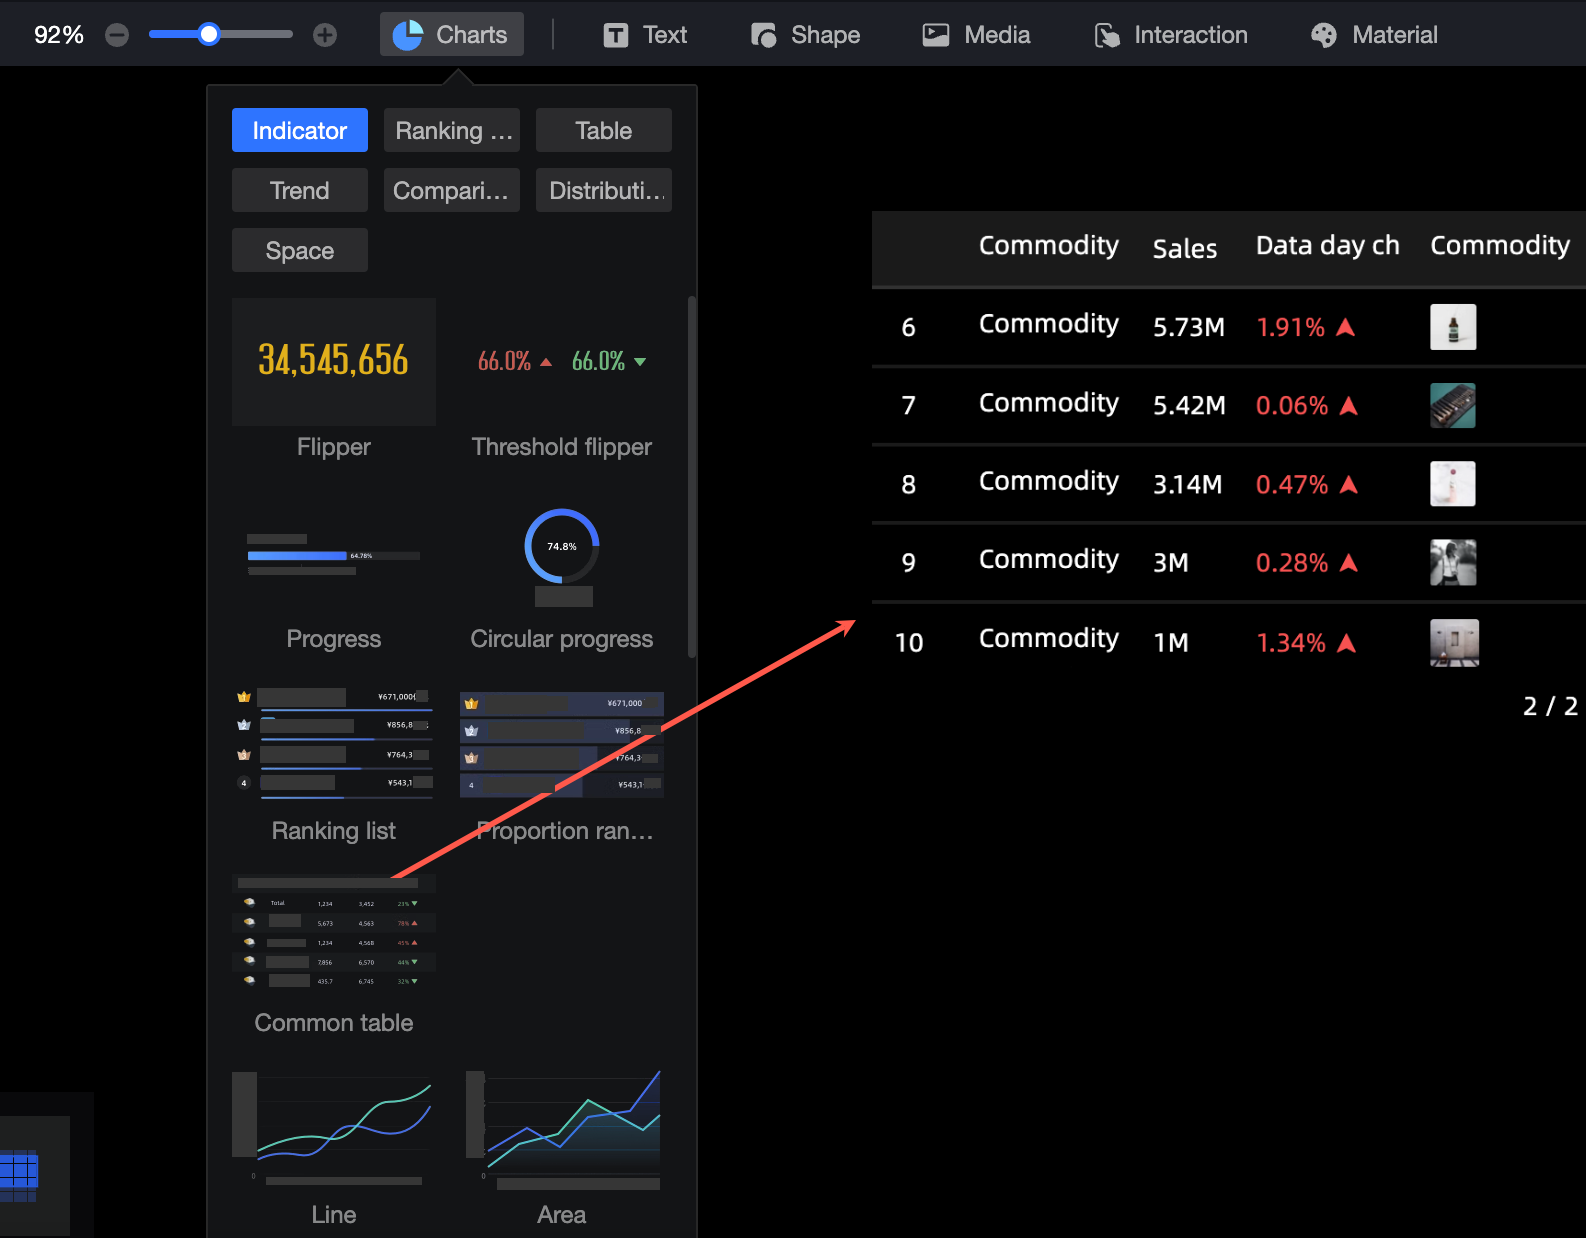Select the Trend category button
The height and width of the screenshot is (1238, 1586).
[300, 190]
